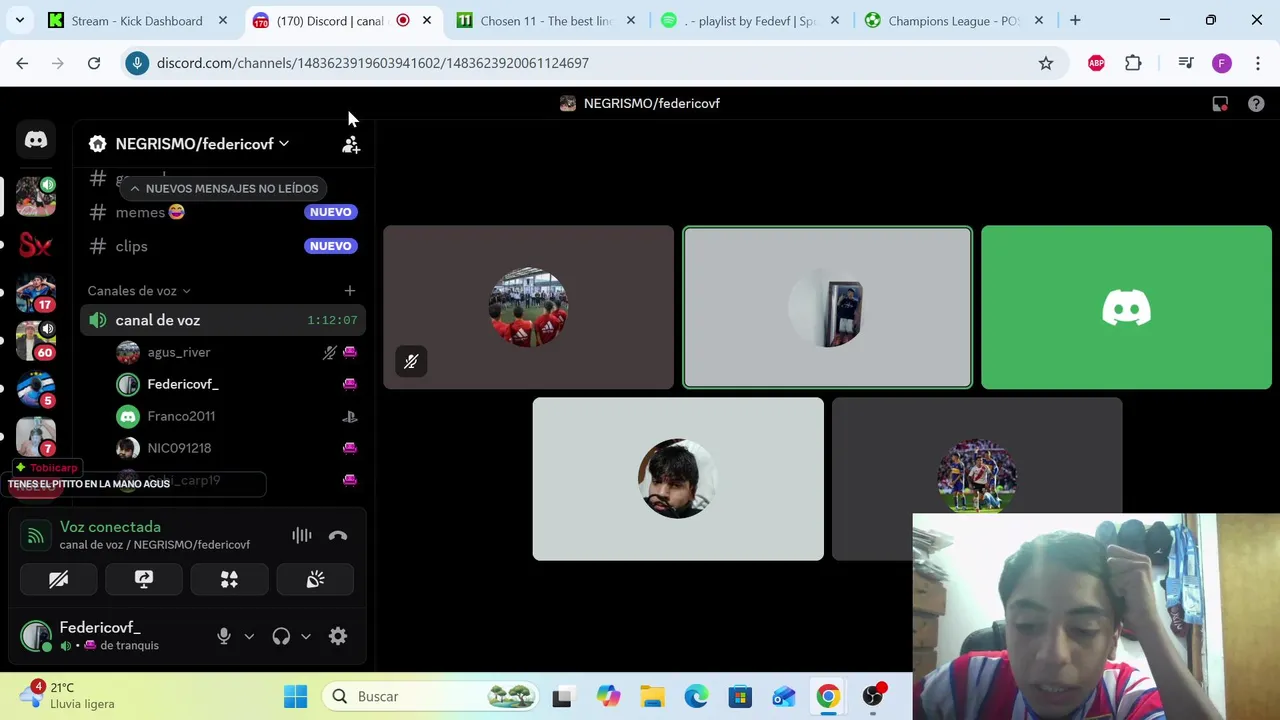The width and height of the screenshot is (1280, 720).
Task: Open noise suppression waveform icon
Action: [301, 536]
